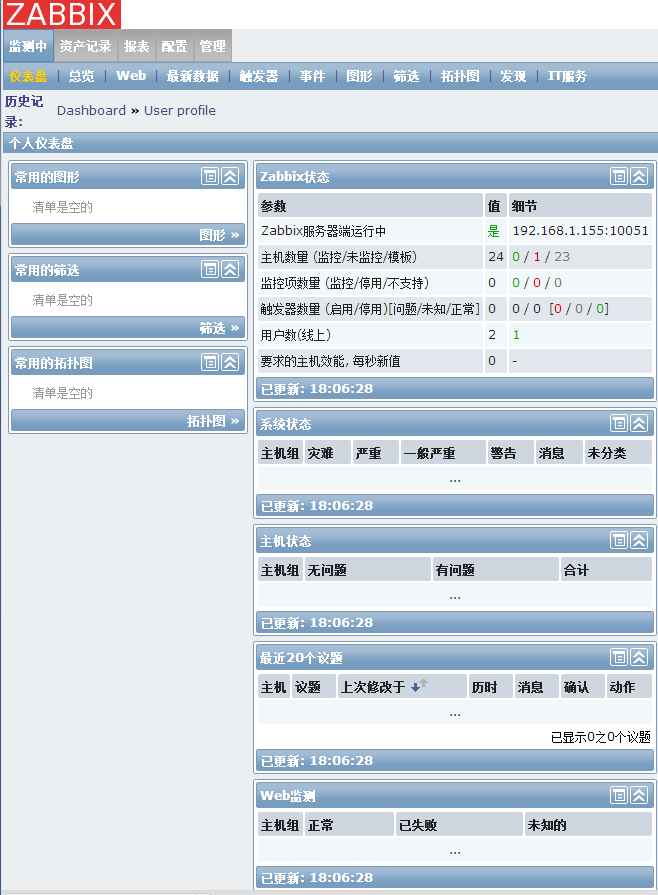Open menu icon of 常用的图形 widget

[x=210, y=176]
